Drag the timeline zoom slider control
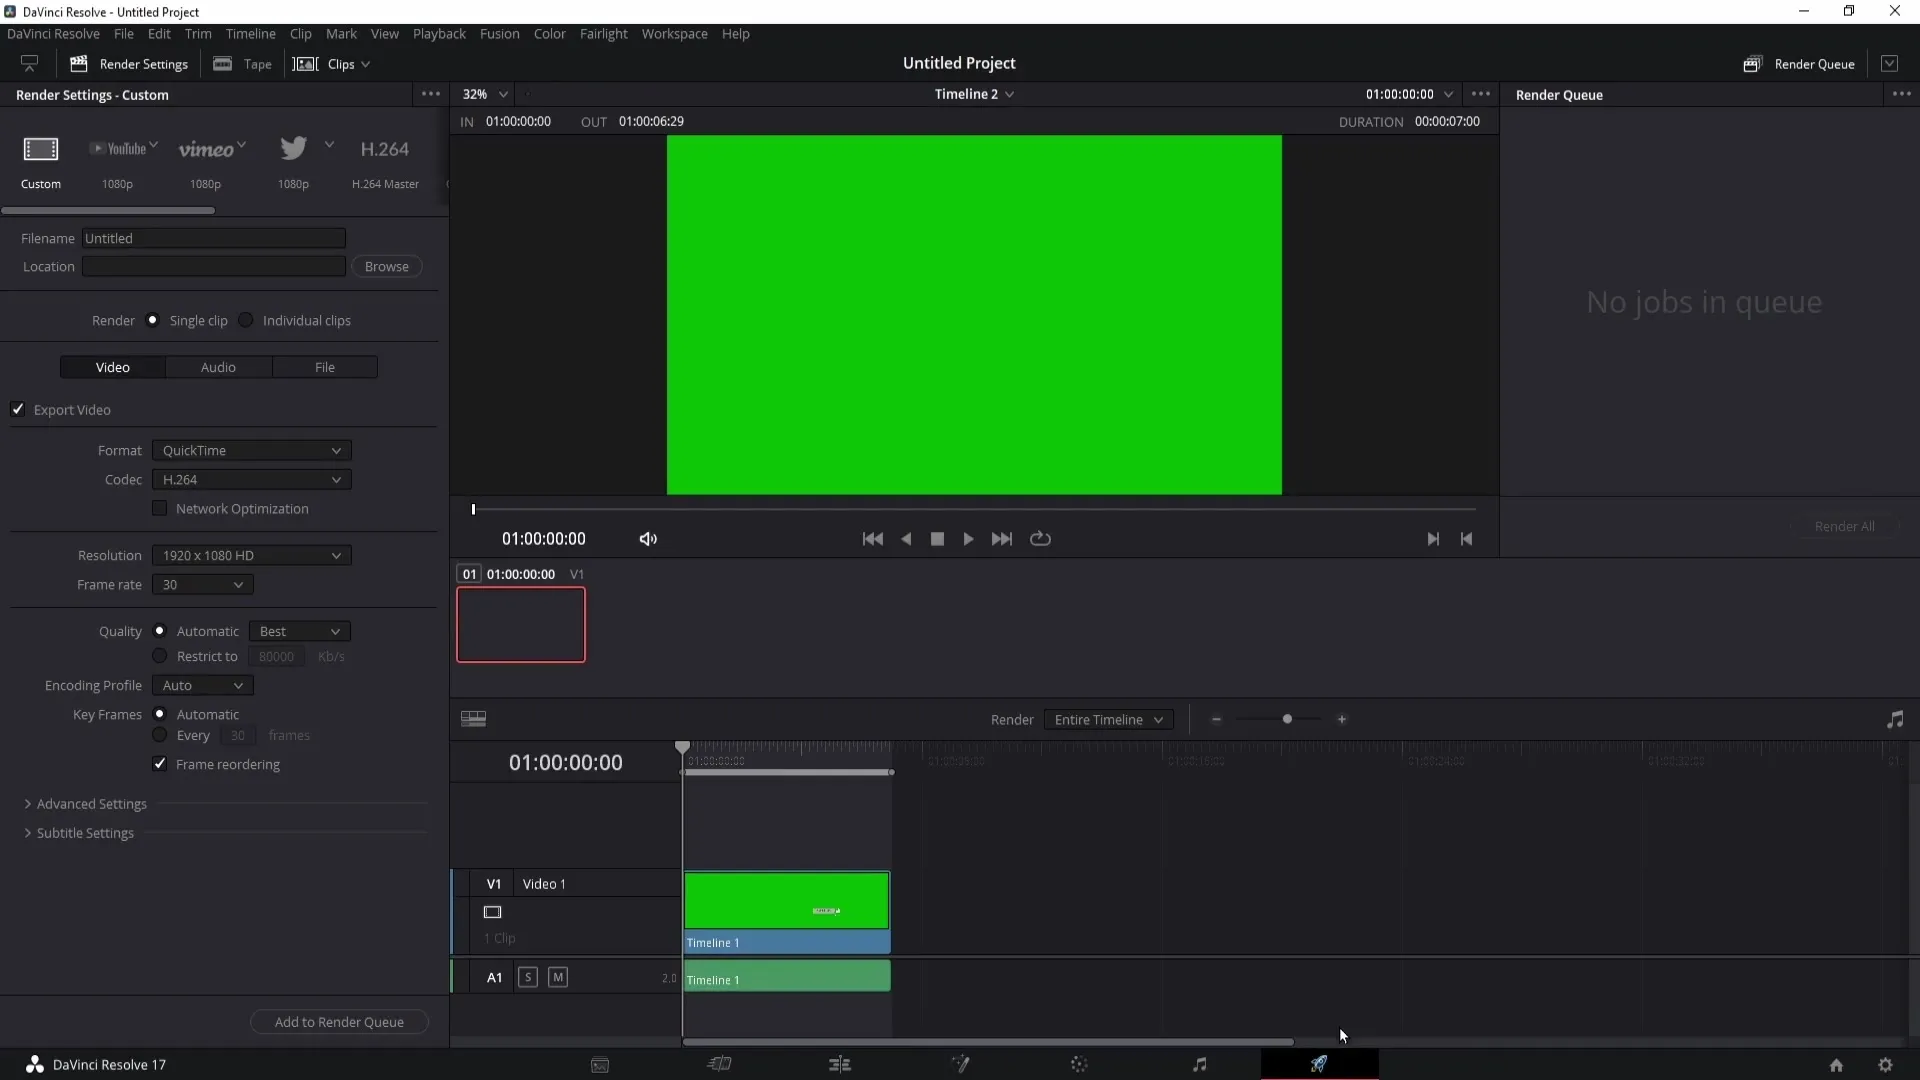This screenshot has width=1920, height=1080. point(1286,719)
